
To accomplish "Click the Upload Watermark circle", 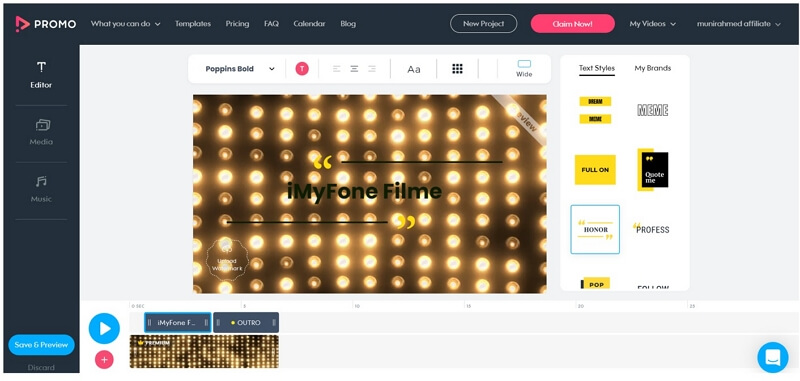I will tap(227, 259).
